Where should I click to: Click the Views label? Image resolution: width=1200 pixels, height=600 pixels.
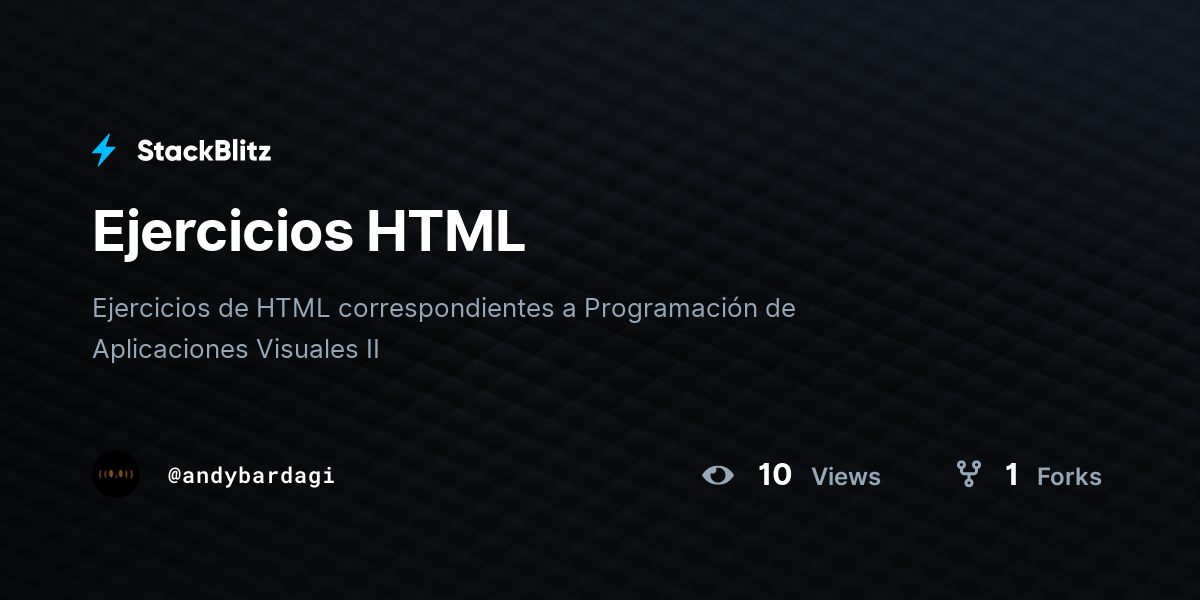pyautogui.click(x=846, y=476)
